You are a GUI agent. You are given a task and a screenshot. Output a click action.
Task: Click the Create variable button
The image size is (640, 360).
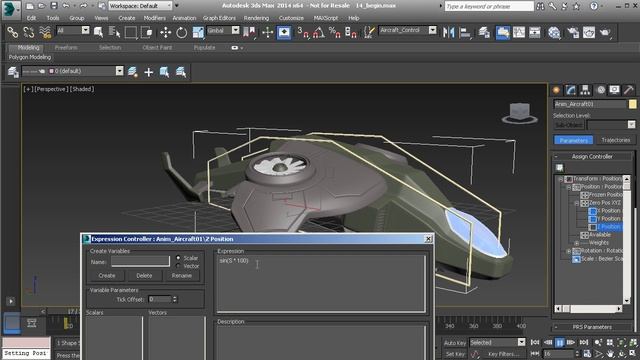(107, 276)
